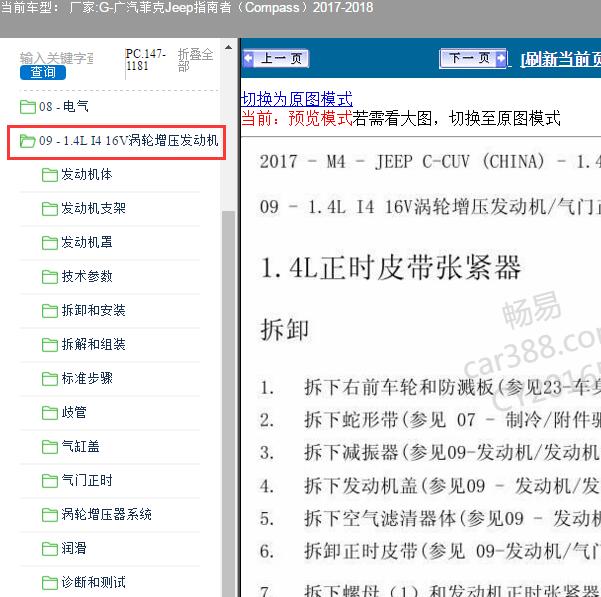Click the left arrow icon on 上一页
This screenshot has width=601, height=597.
coord(249,59)
